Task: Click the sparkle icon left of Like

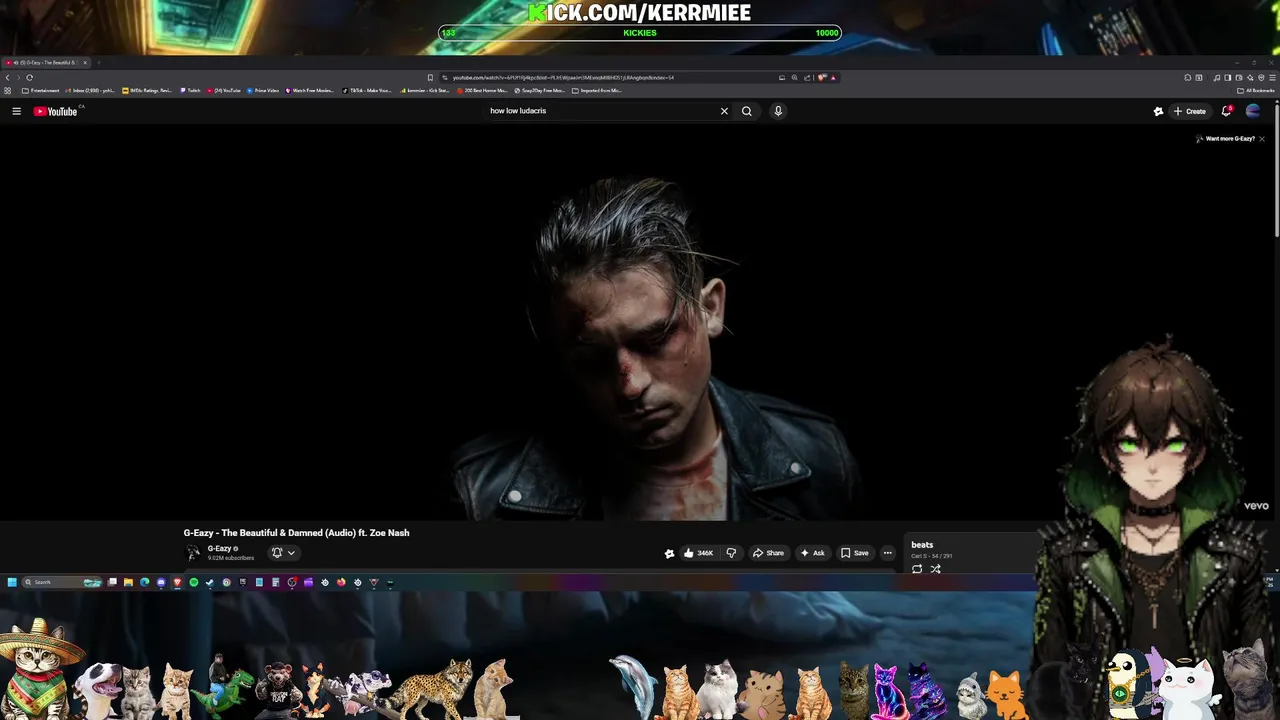Action: pyautogui.click(x=669, y=553)
